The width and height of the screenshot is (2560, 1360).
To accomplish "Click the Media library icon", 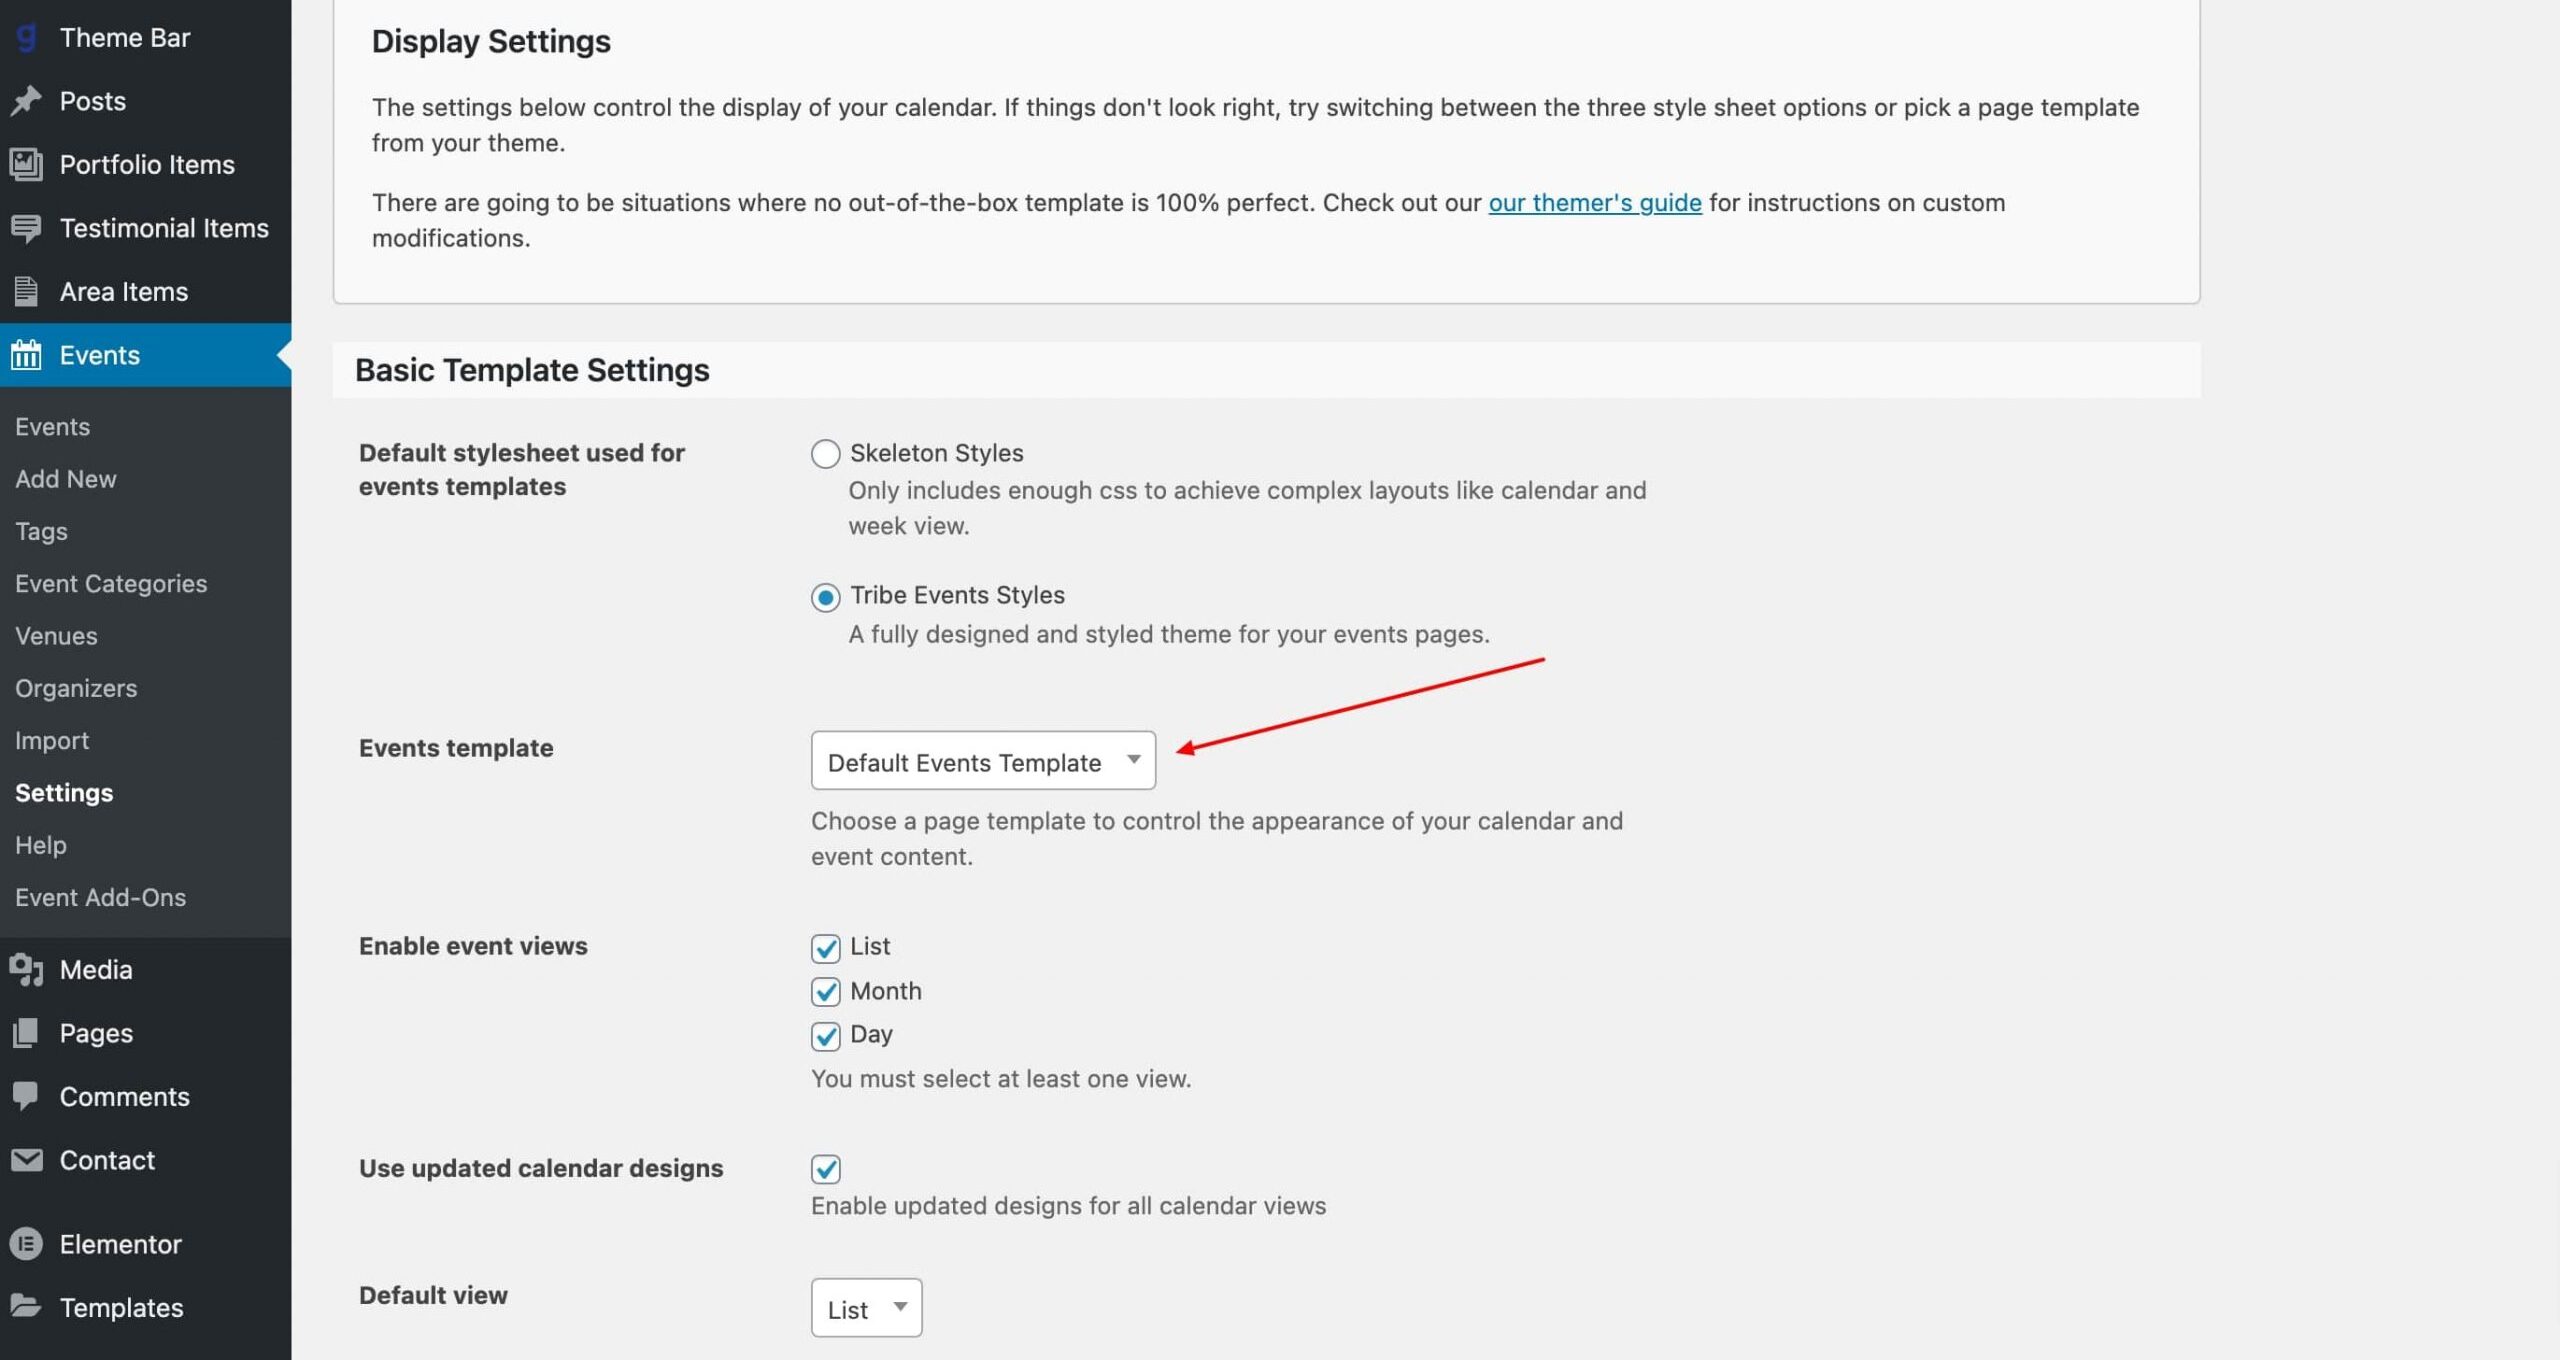I will [x=27, y=969].
